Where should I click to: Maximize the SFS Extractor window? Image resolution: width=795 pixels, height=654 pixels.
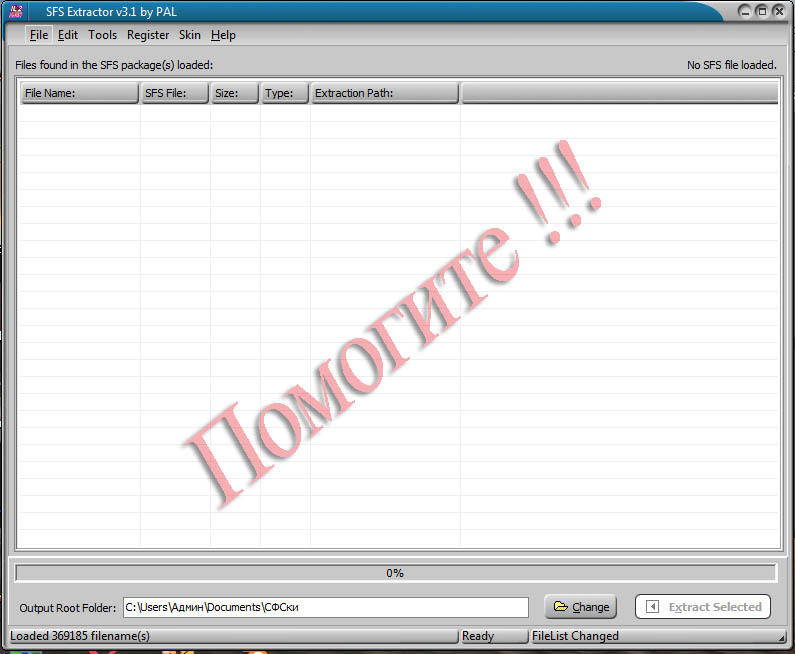[762, 11]
